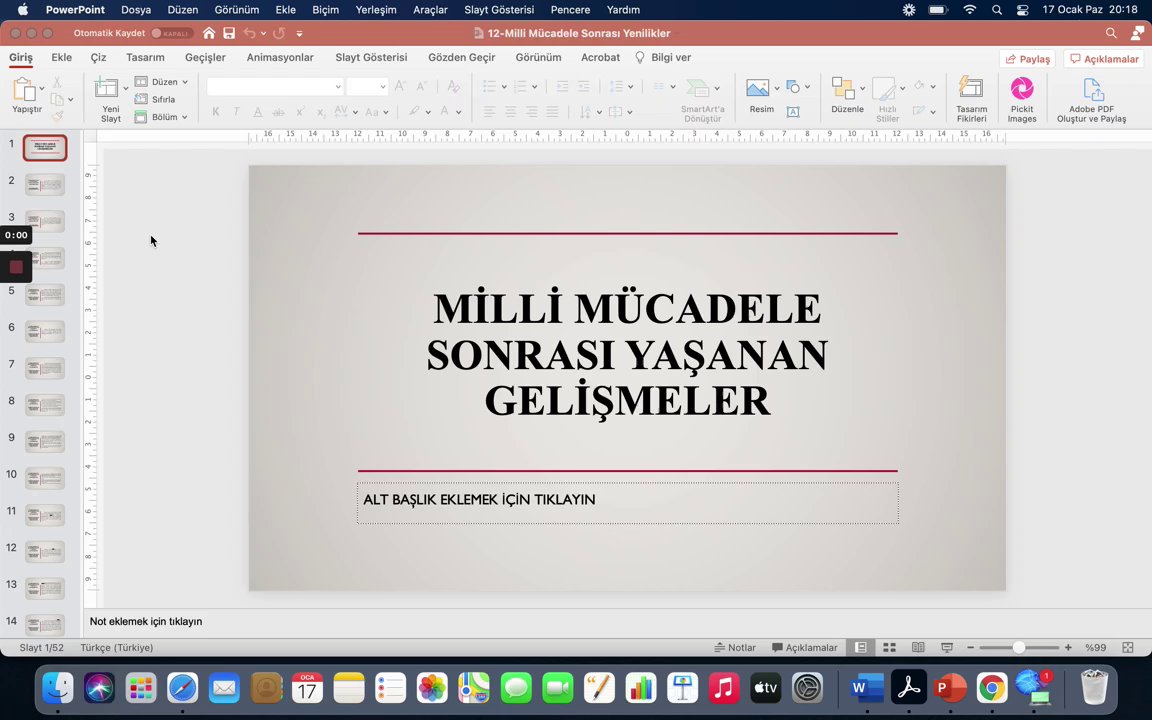Image resolution: width=1152 pixels, height=720 pixels.
Task: Adjust the zoom slider handle
Action: tap(1018, 647)
